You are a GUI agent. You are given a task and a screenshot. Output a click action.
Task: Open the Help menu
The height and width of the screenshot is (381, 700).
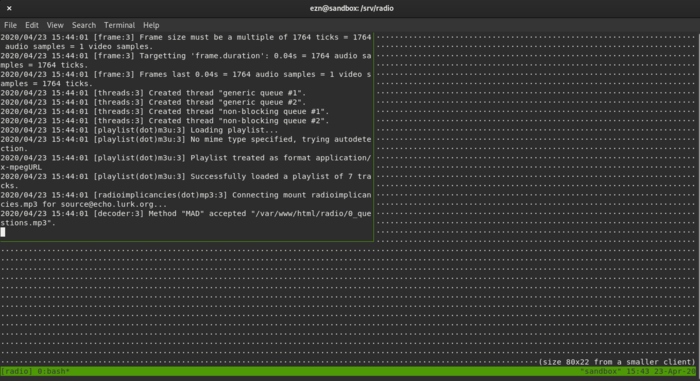(151, 25)
